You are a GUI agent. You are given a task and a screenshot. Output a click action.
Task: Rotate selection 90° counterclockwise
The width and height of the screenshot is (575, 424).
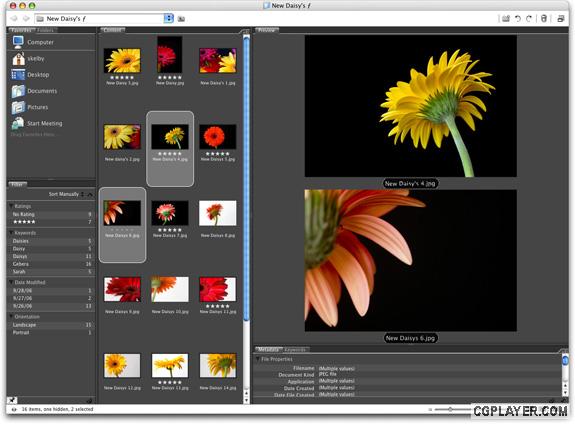[x=517, y=18]
